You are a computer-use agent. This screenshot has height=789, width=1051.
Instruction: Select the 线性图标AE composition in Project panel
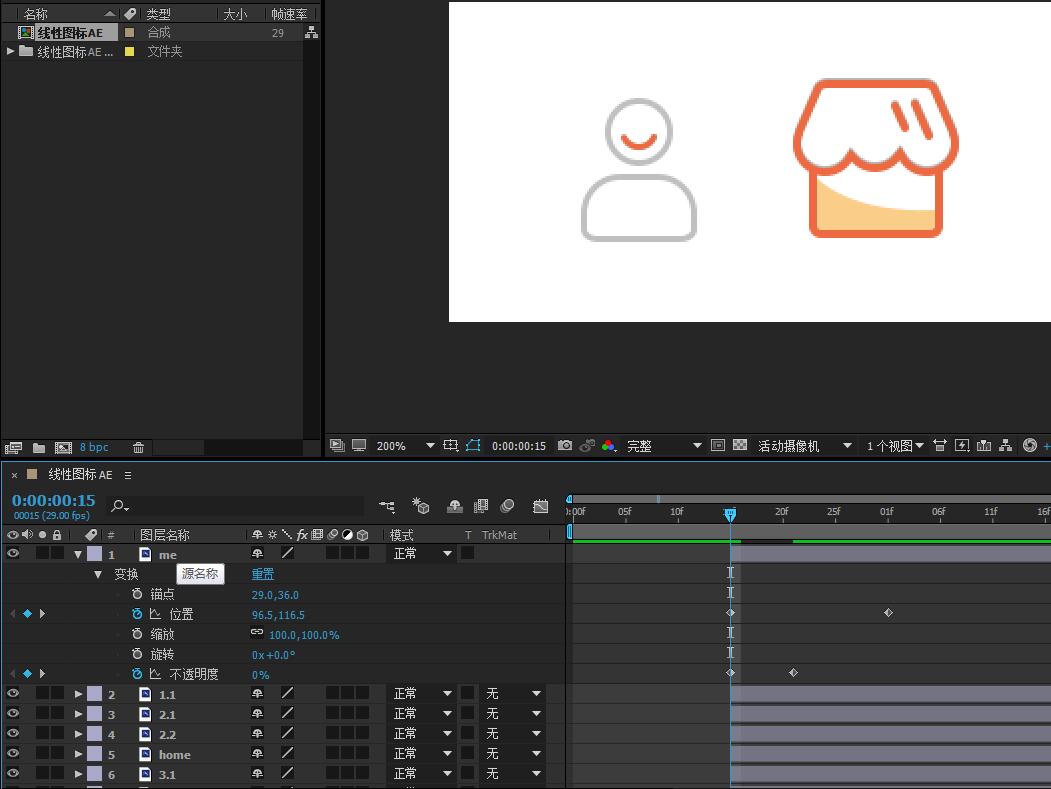[x=70, y=33]
